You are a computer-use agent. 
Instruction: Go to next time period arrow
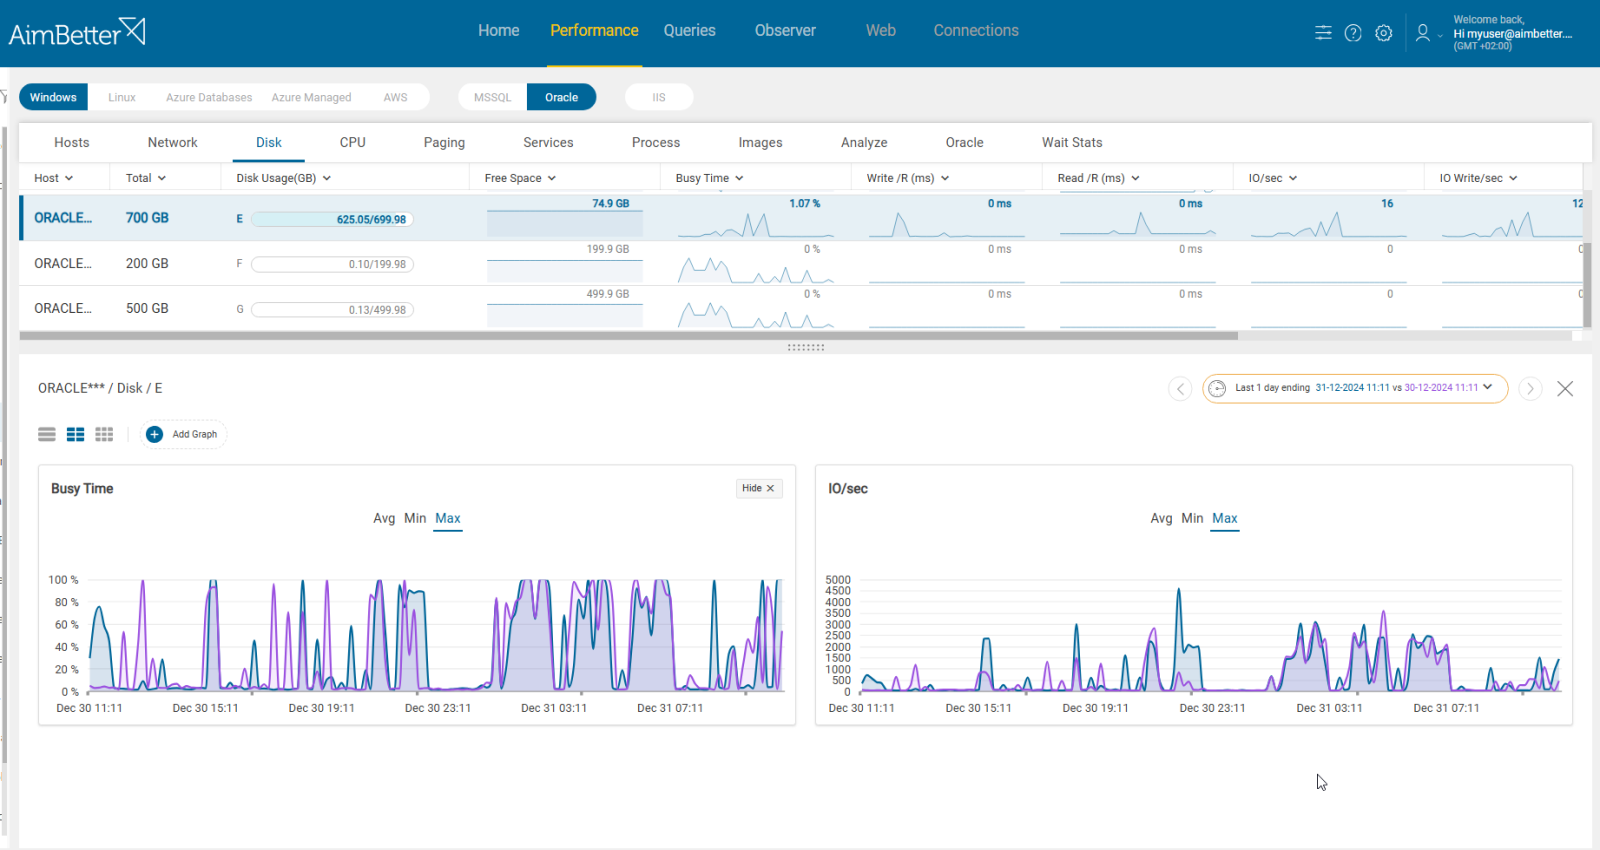pos(1530,388)
